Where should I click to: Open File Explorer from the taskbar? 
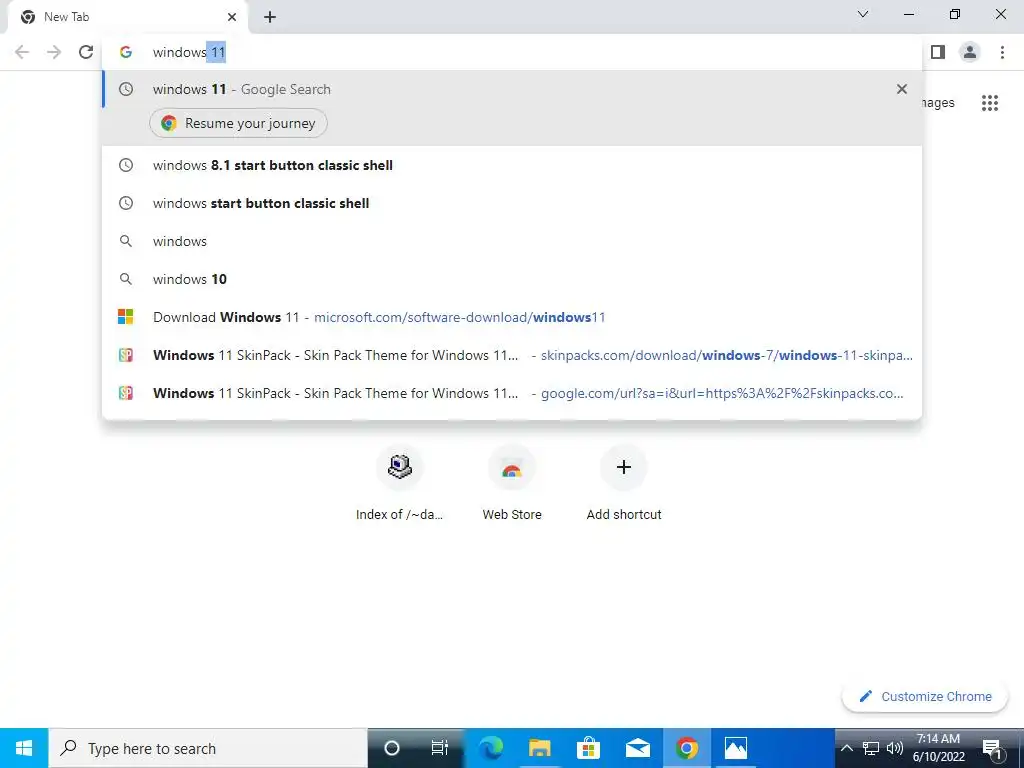tap(539, 748)
